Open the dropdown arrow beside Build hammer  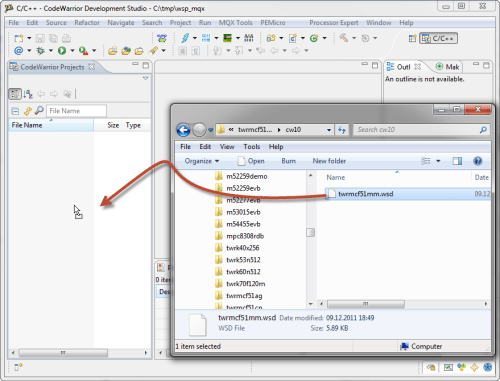click(354, 38)
